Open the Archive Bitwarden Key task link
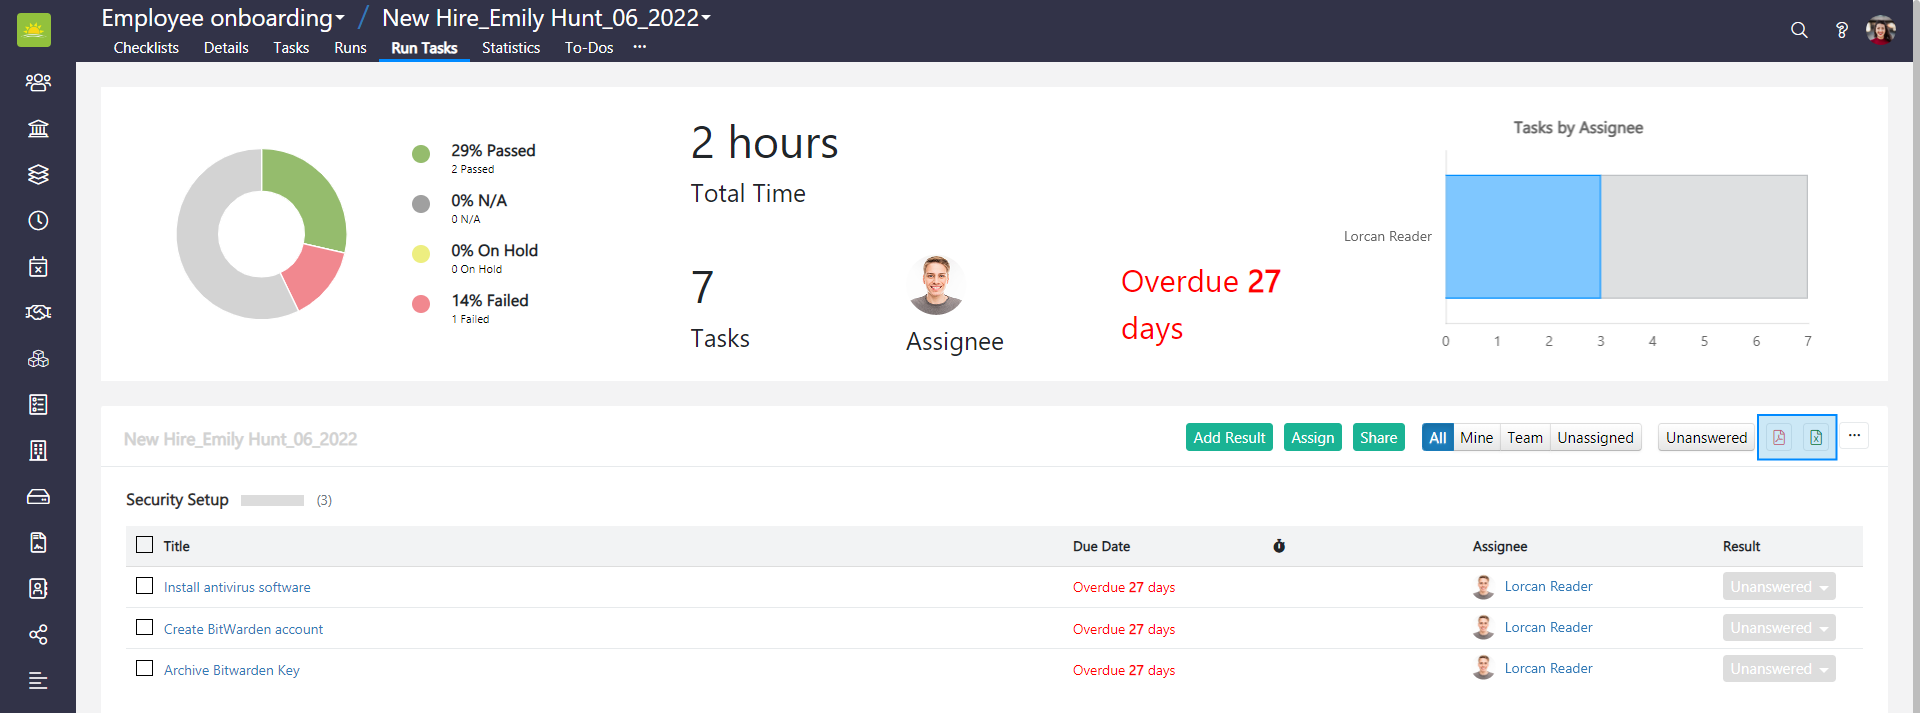Viewport: 1920px width, 713px height. click(x=232, y=670)
